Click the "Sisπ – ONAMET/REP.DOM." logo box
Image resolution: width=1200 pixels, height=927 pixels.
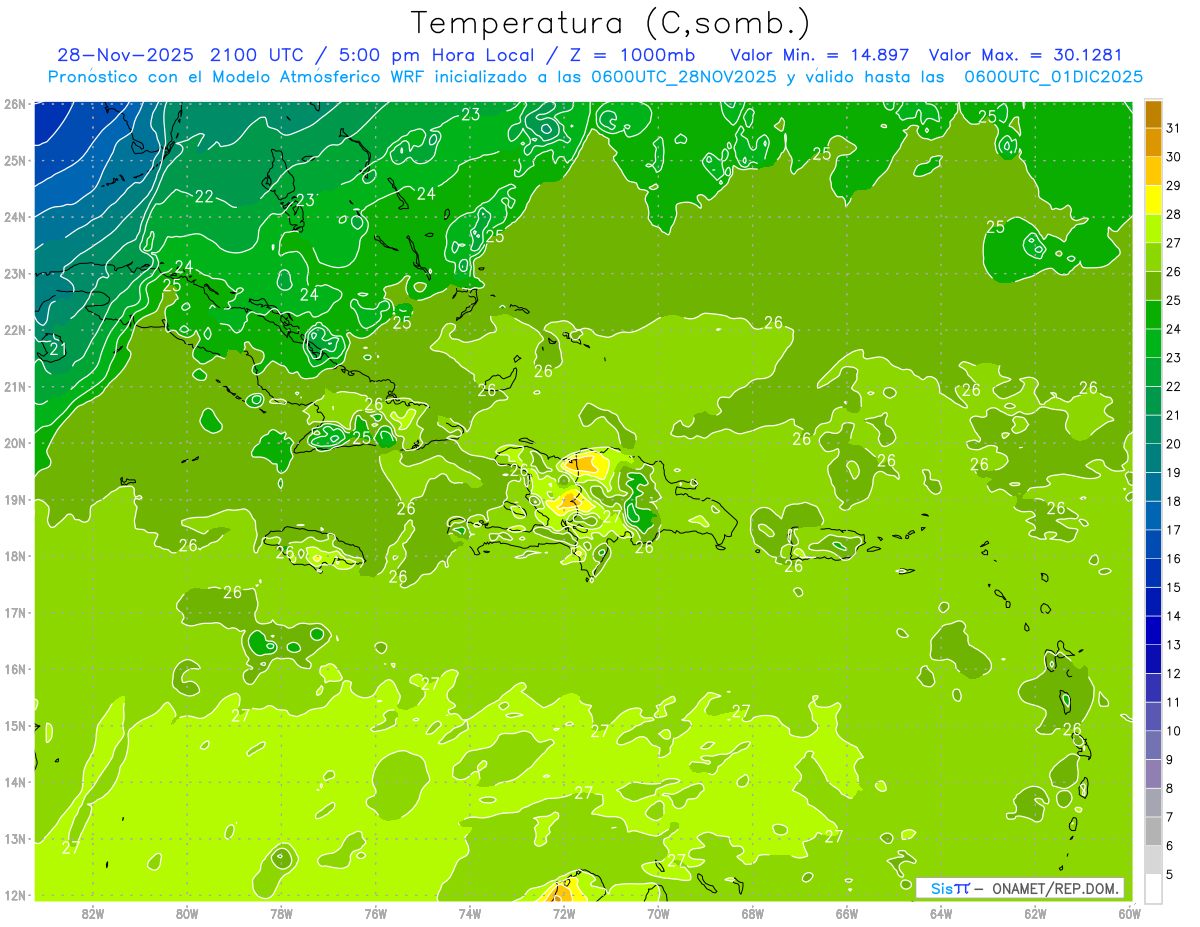pyautogui.click(x=1020, y=888)
